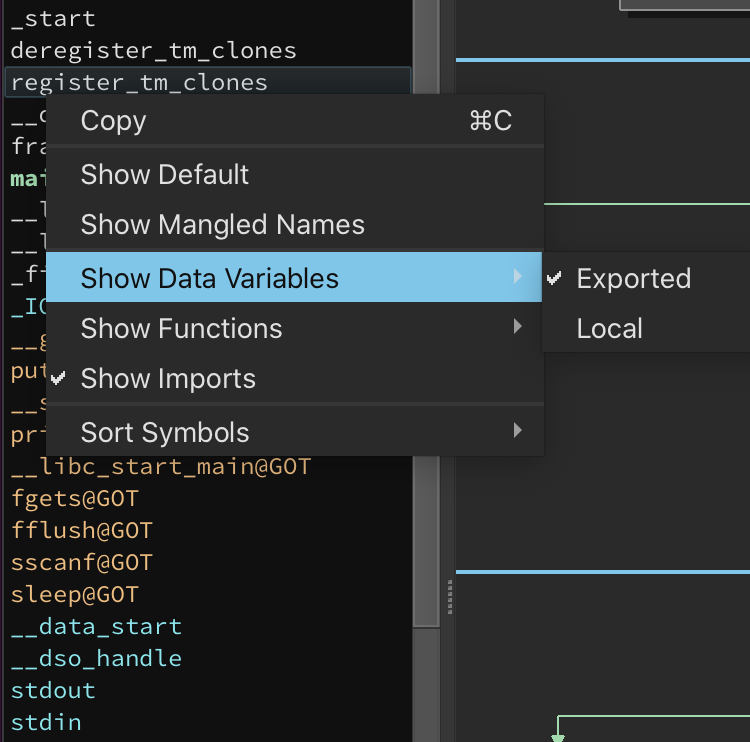Viewport: 750px width, 742px height.
Task: Select fflush@GOT symbol
Action: tap(81, 531)
